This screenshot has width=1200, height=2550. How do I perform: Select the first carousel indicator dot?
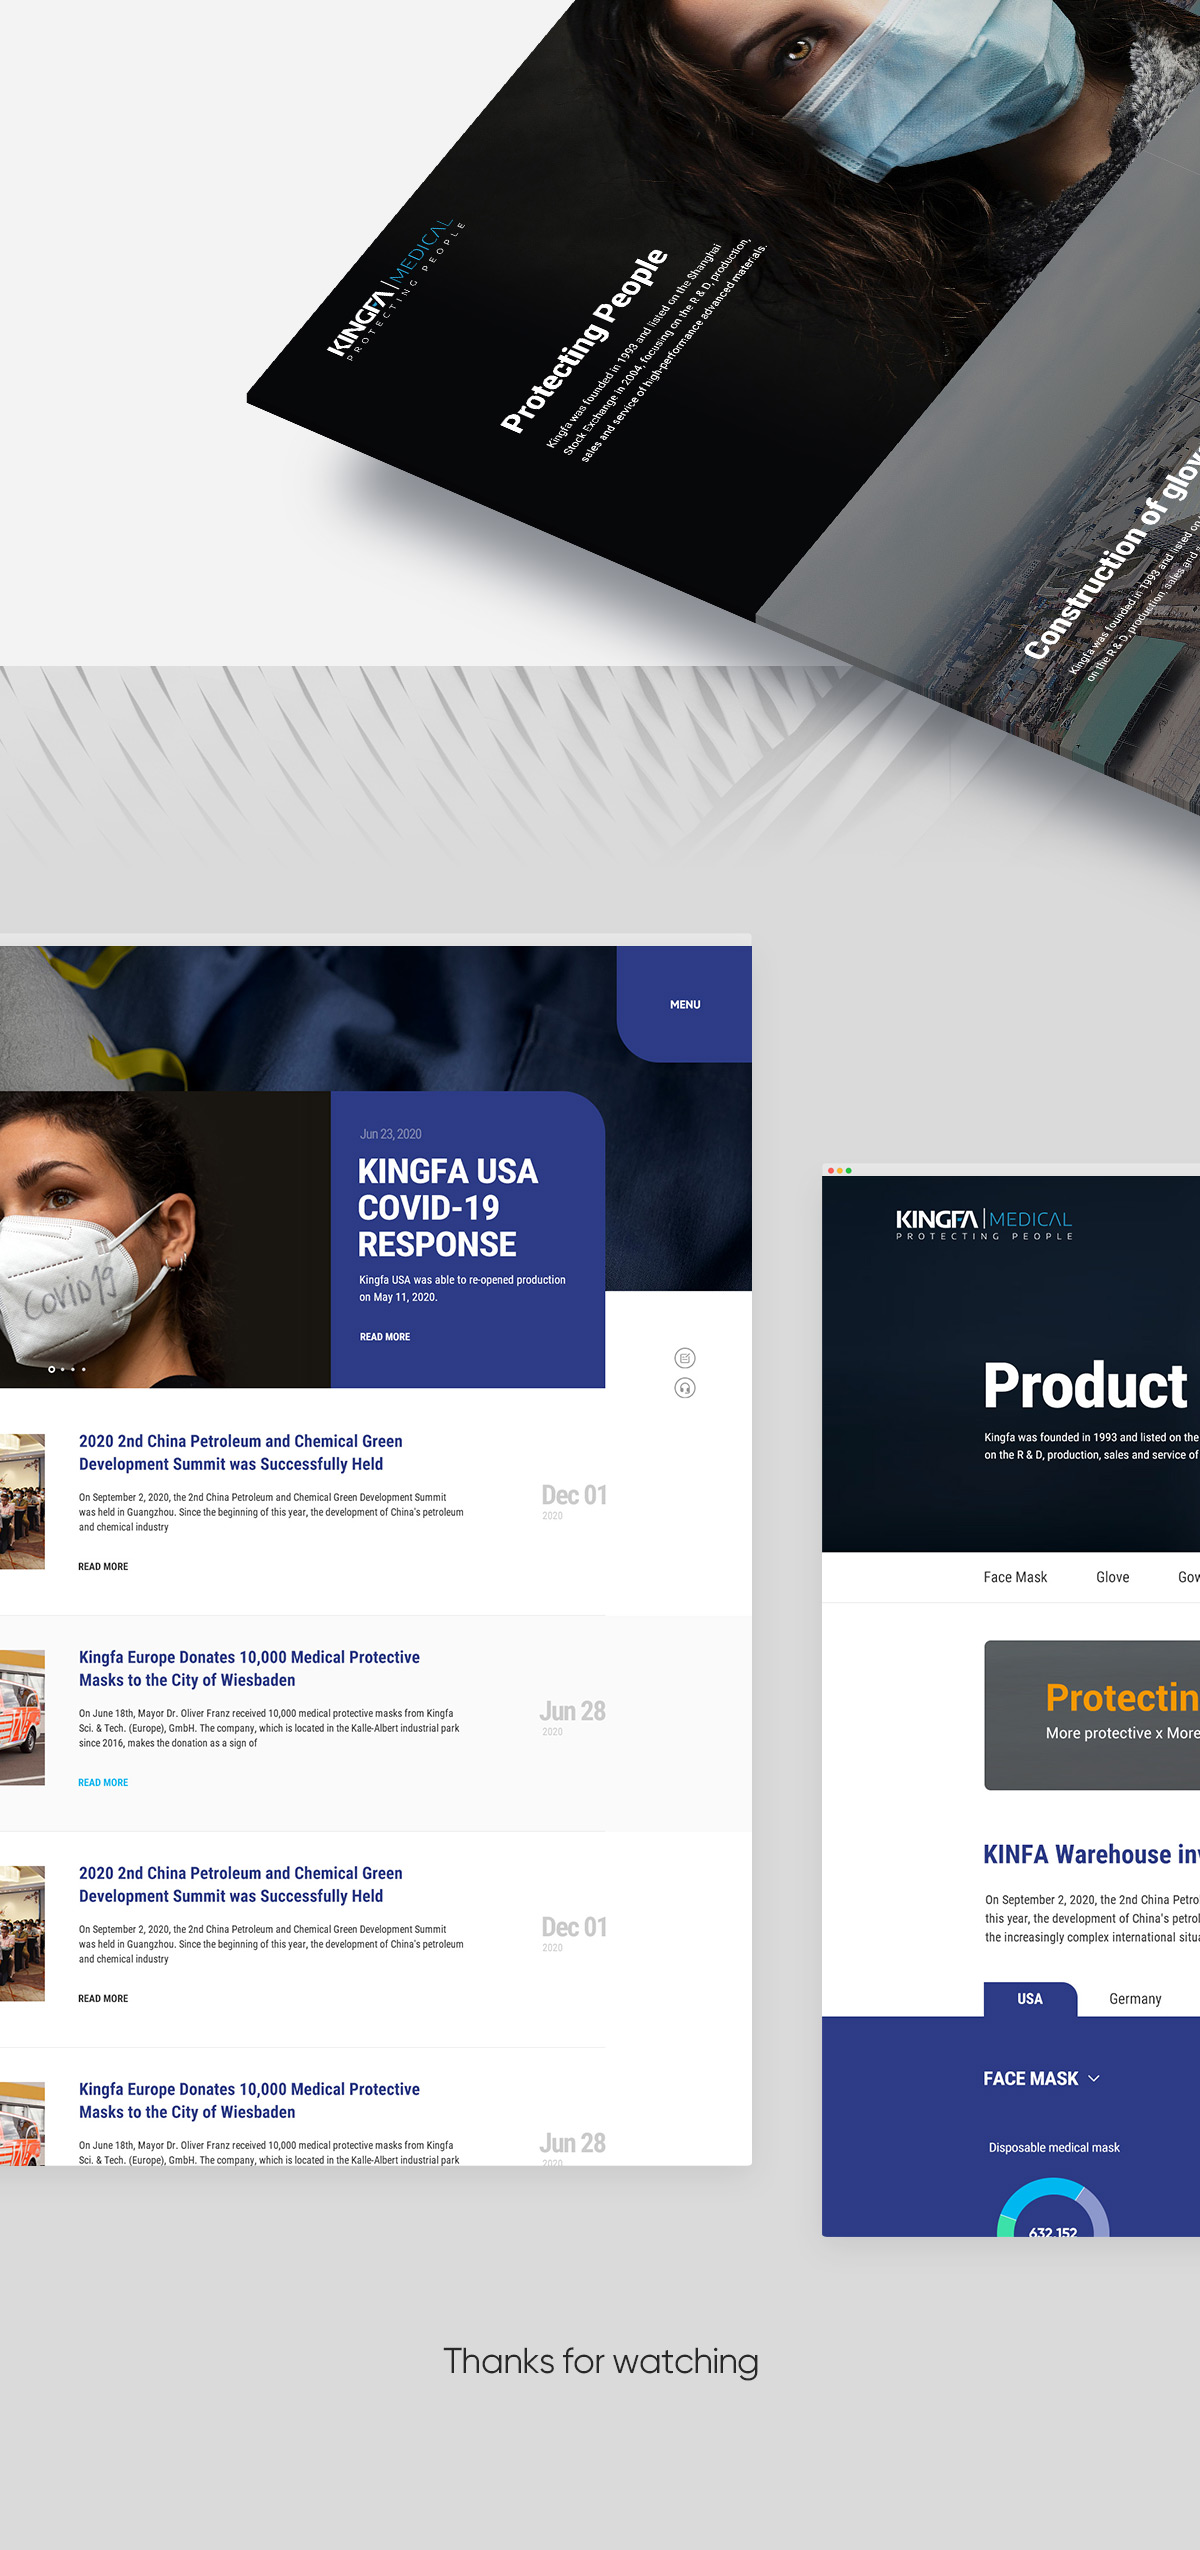(x=52, y=1369)
